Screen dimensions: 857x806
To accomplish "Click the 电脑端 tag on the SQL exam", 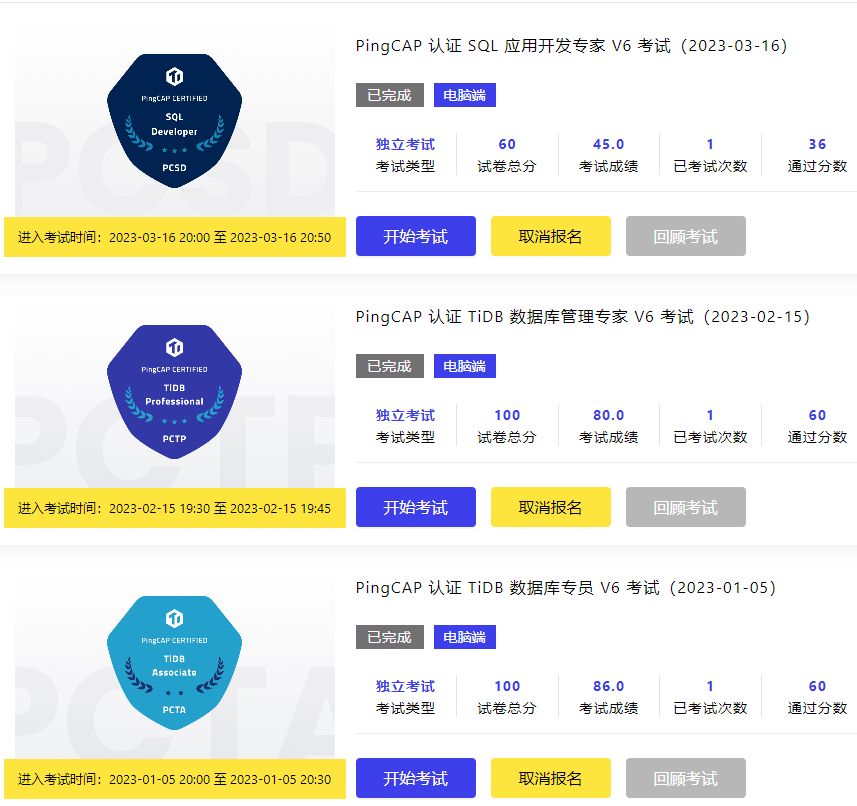I will [x=464, y=95].
